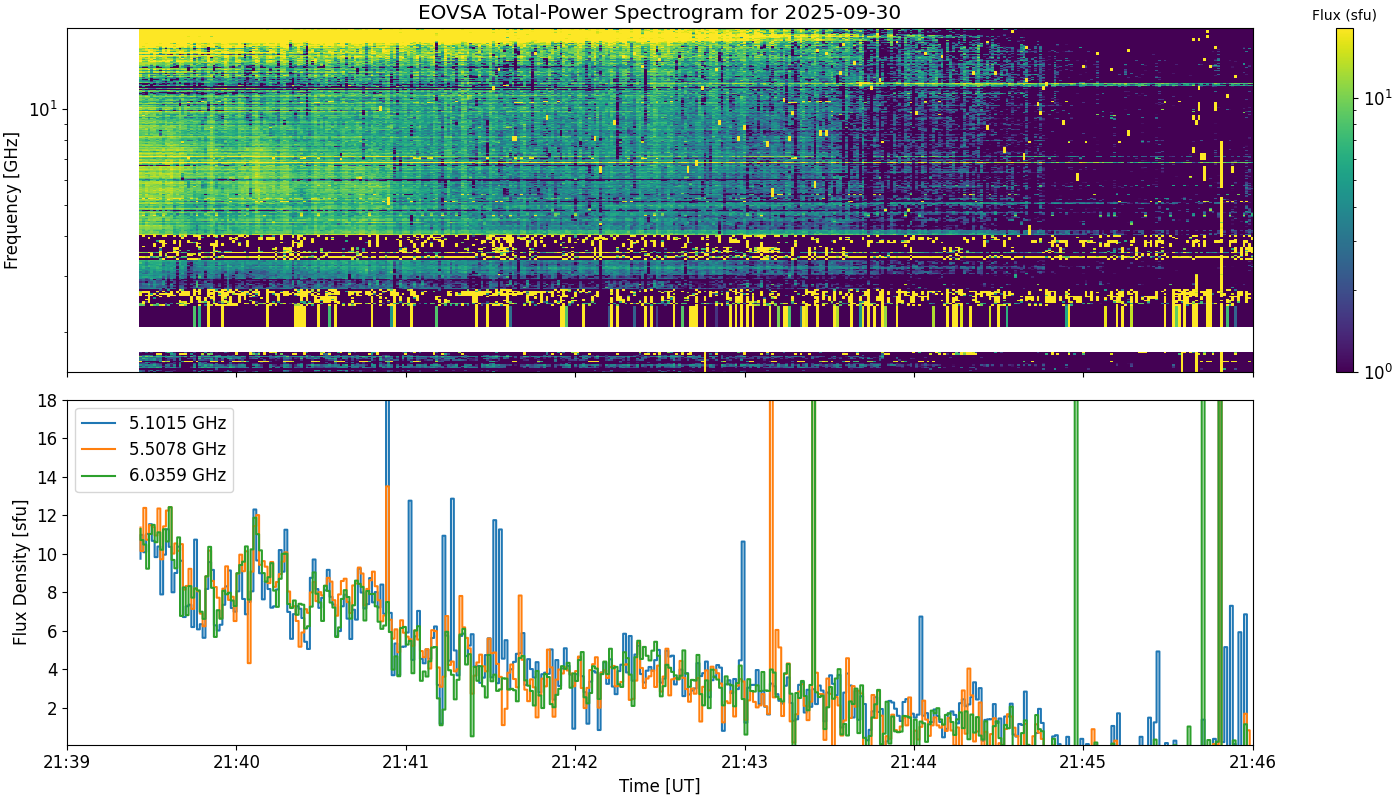Viewport: 1396px width, 797px height.
Task: Click the Flux (sfu) colorbar label
Action: coord(1344,15)
